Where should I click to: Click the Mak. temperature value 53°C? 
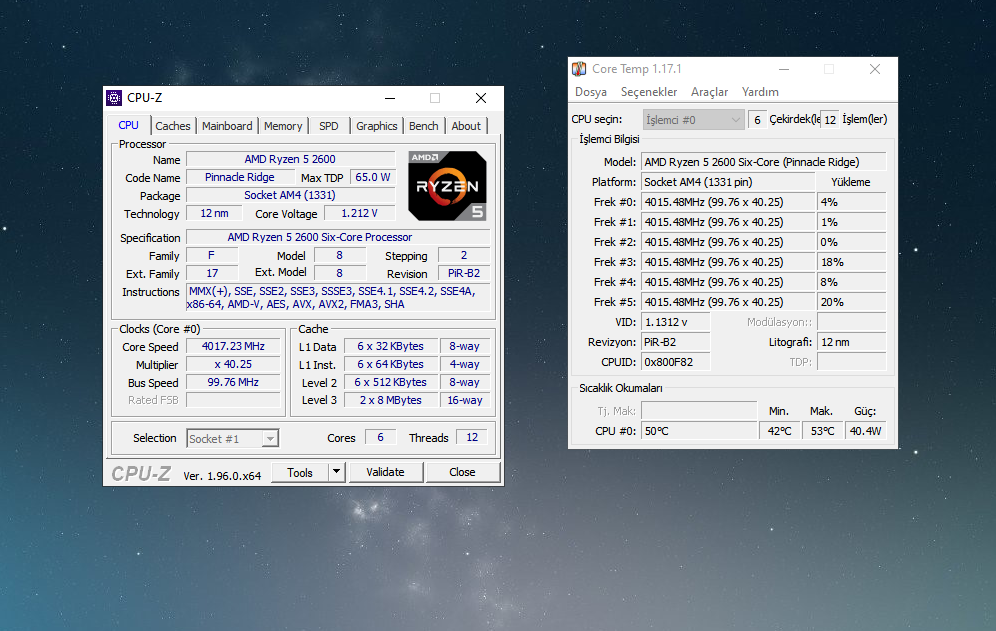pyautogui.click(x=823, y=431)
